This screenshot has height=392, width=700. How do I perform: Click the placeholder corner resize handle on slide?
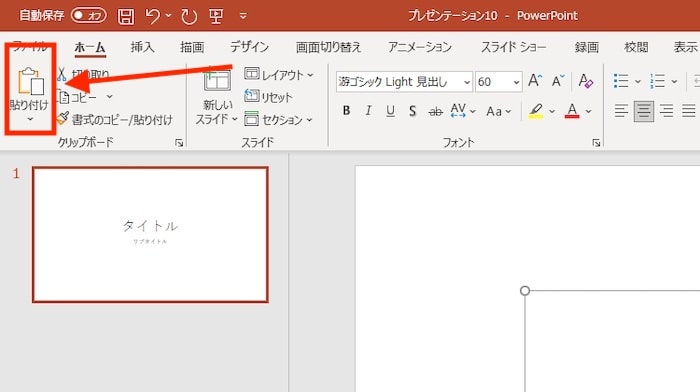coord(525,291)
